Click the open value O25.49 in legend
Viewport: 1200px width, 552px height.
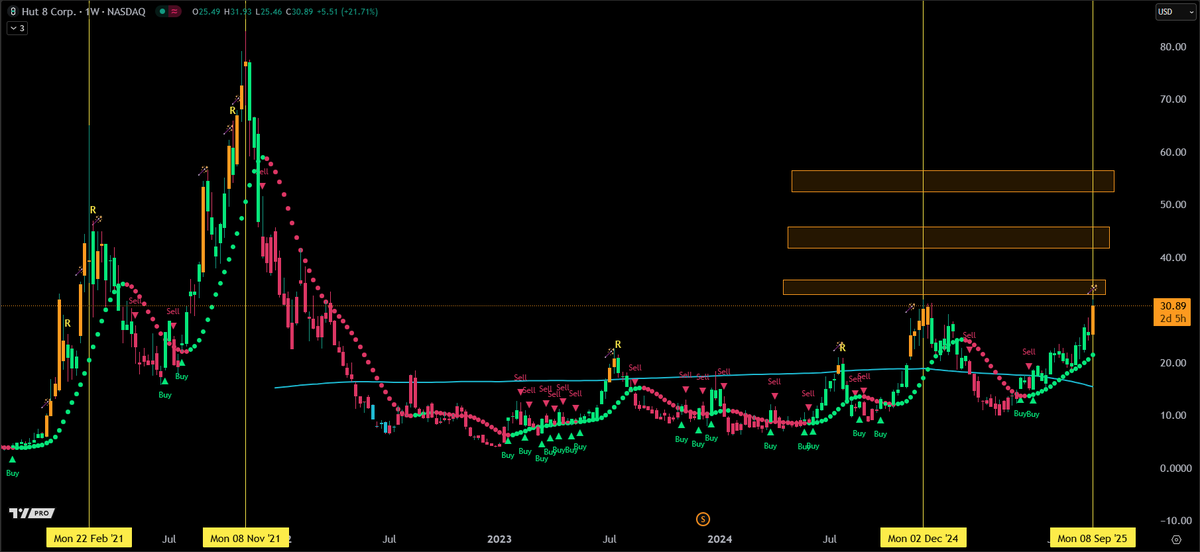tap(207, 12)
